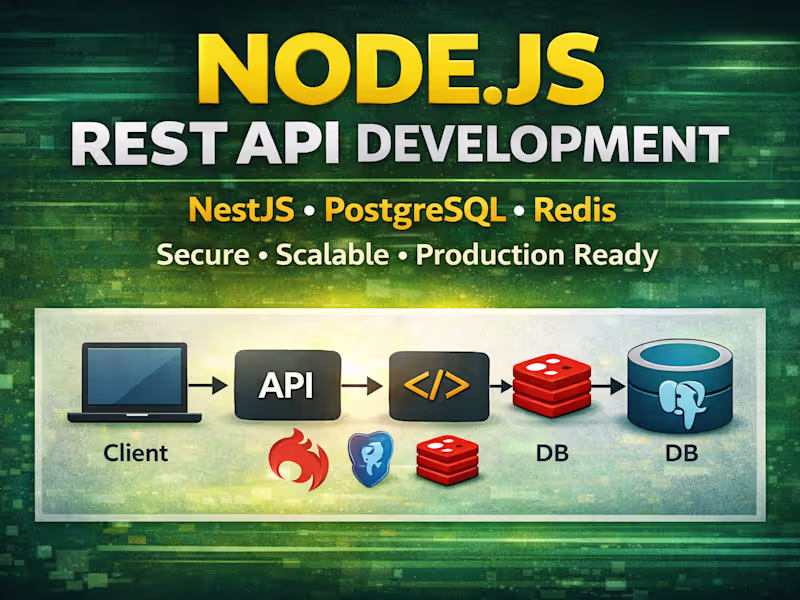Click the DB label under PostgreSQL cylinder
This screenshot has width=800, height=600.
point(682,453)
